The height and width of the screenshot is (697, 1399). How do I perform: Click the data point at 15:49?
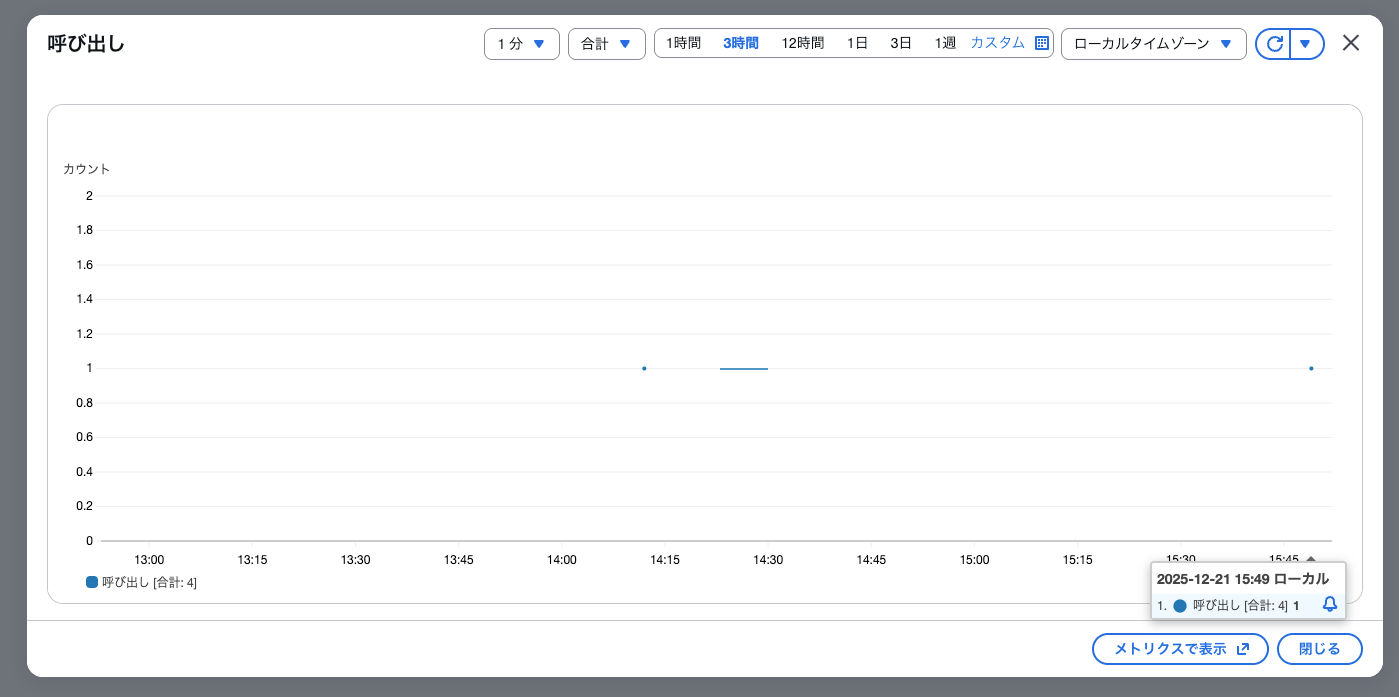tap(1311, 368)
